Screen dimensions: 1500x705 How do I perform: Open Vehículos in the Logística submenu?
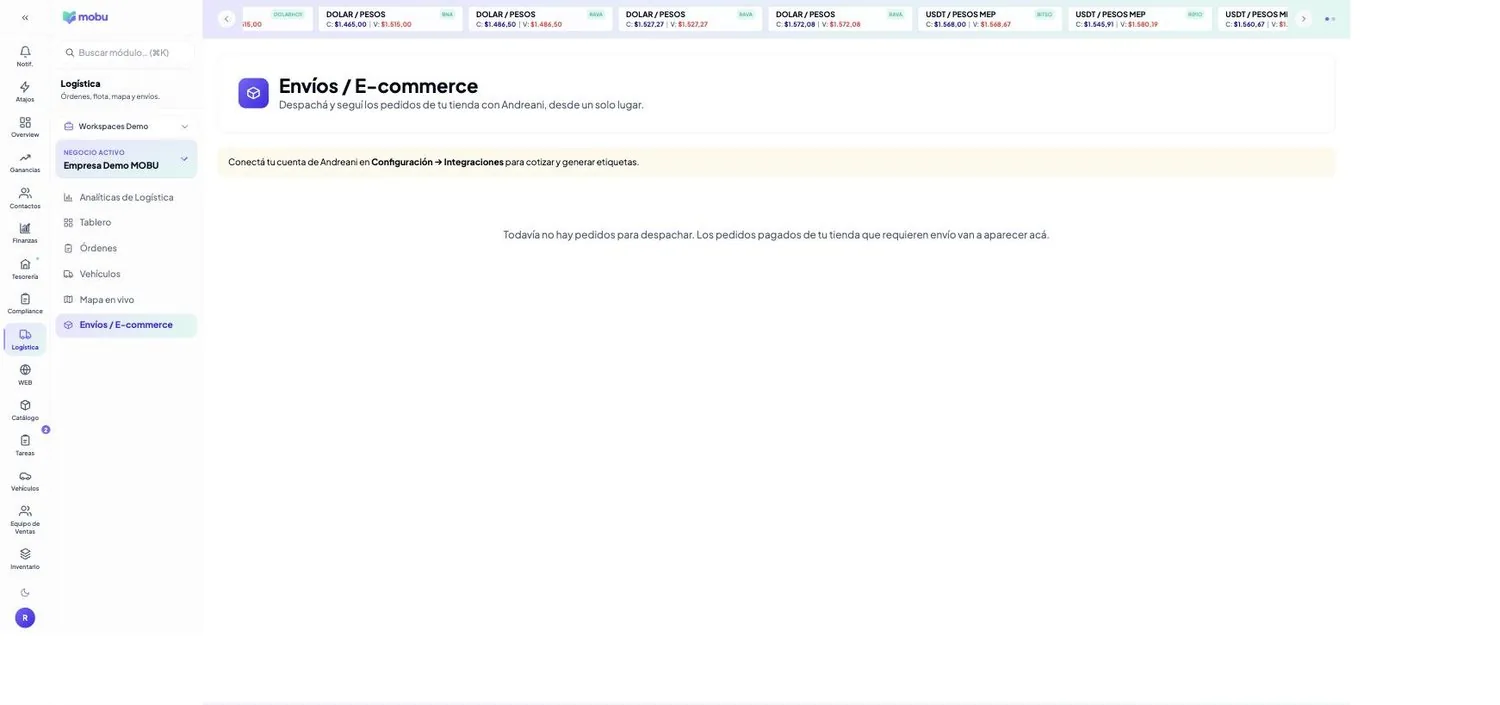pos(126,274)
